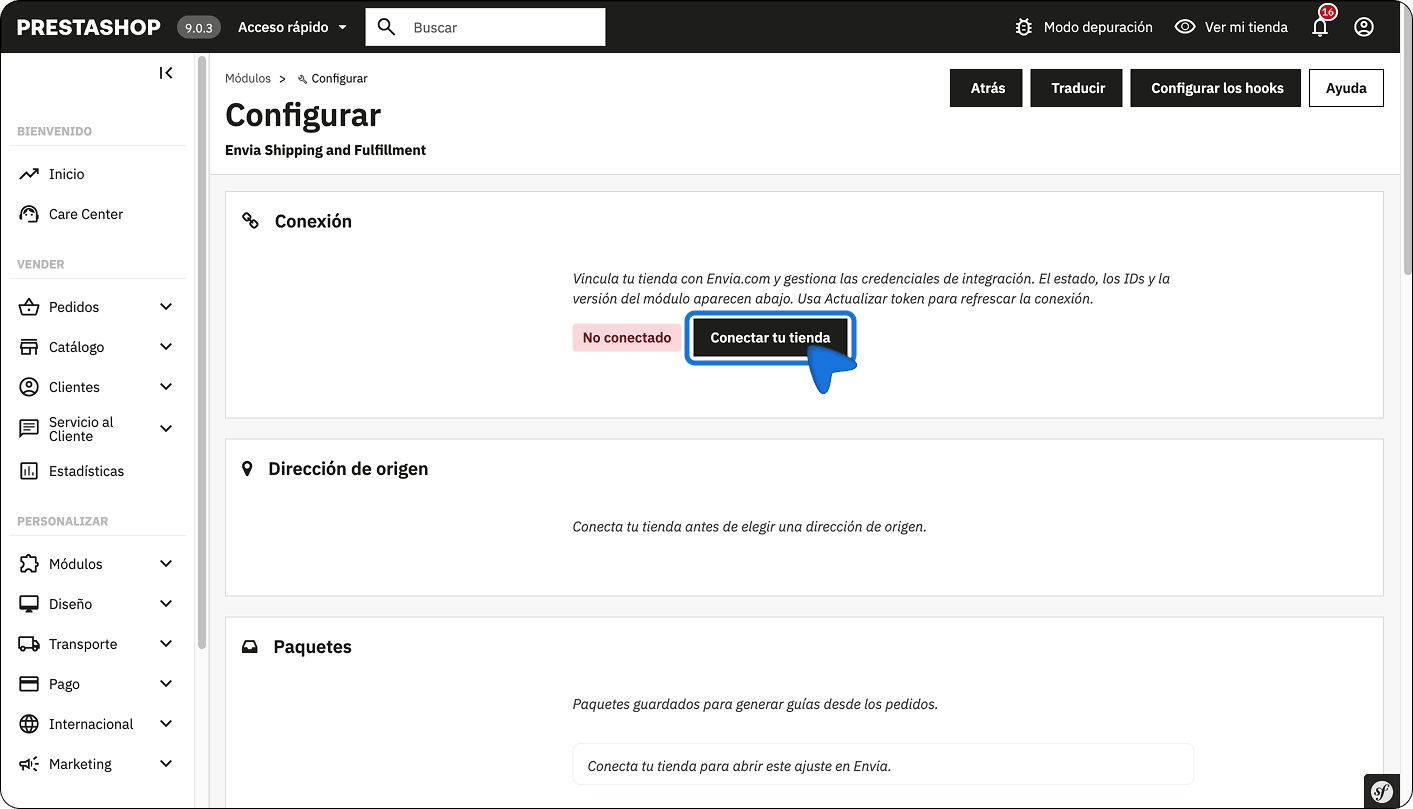Viewport: 1413px width, 809px height.
Task: Select Catálogo menu label
Action: pos(77,347)
